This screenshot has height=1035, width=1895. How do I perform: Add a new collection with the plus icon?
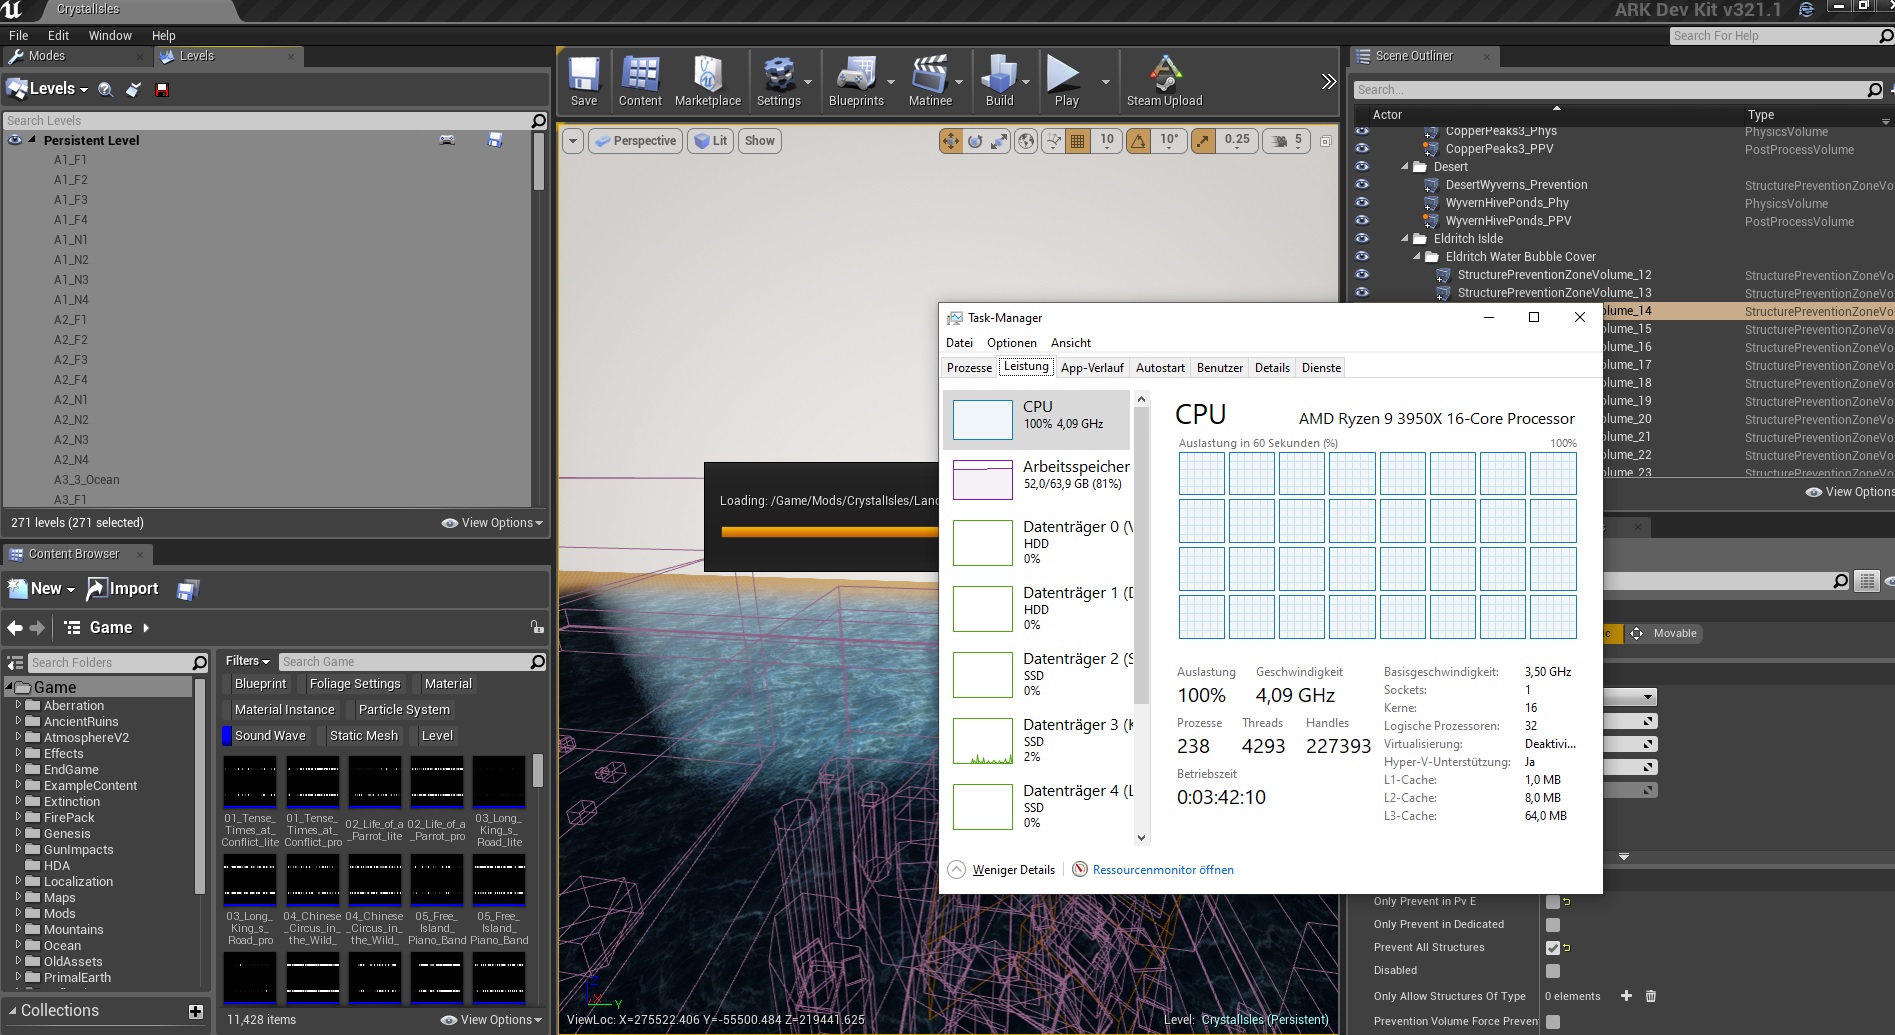coord(196,1012)
